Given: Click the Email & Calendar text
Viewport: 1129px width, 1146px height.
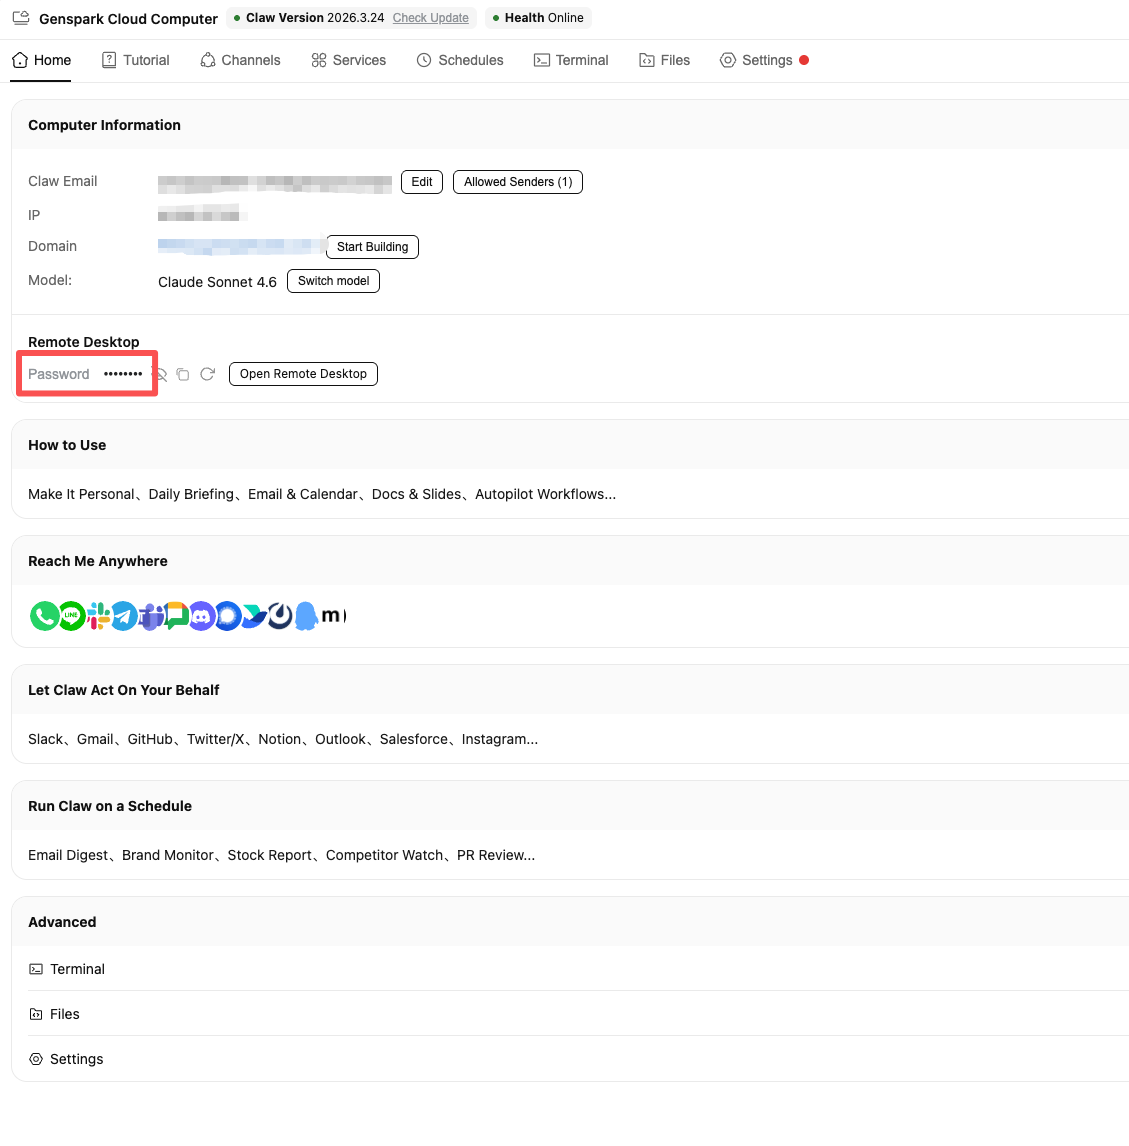Looking at the screenshot, I should [x=303, y=494].
